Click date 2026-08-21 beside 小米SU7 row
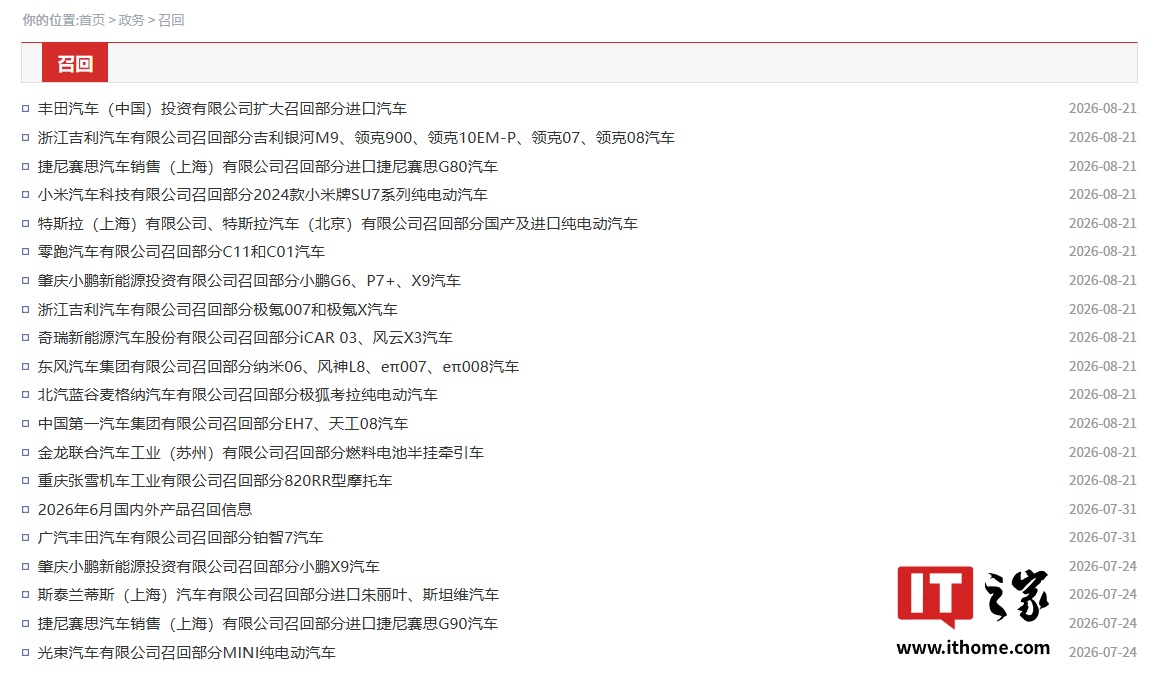 pyautogui.click(x=1103, y=194)
